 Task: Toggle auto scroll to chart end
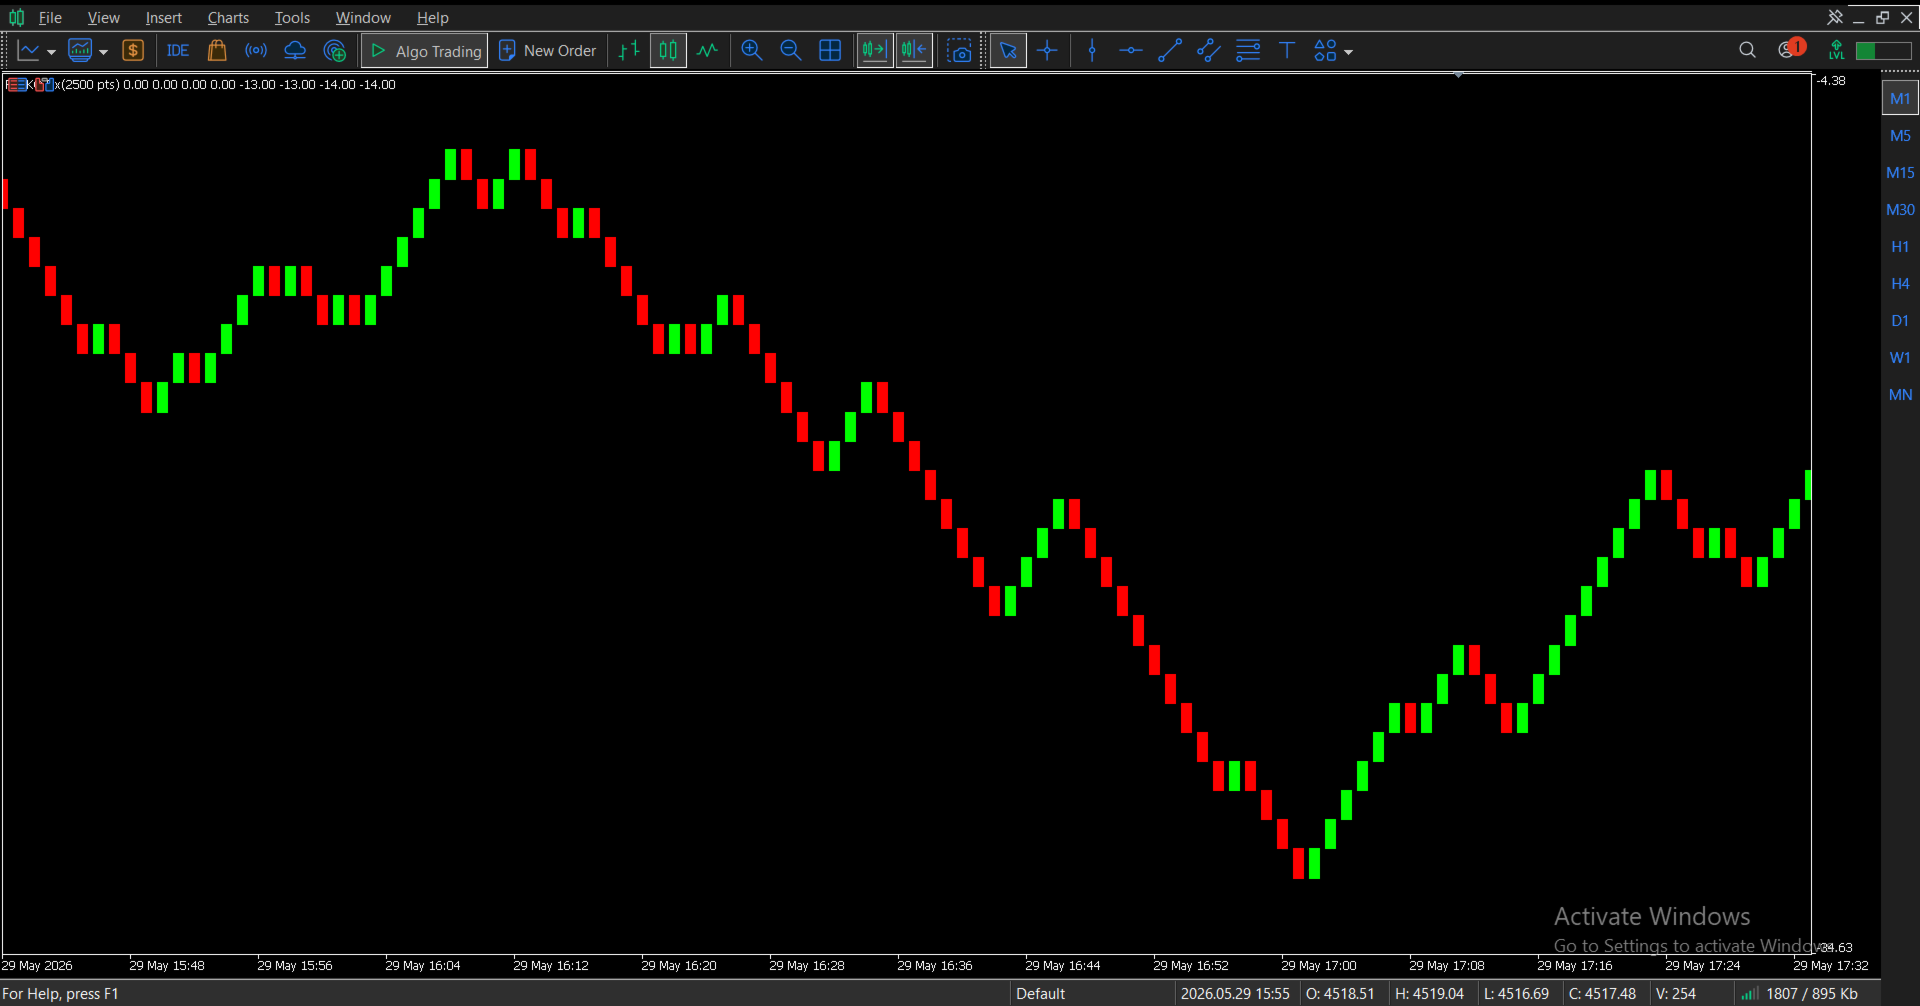point(875,51)
